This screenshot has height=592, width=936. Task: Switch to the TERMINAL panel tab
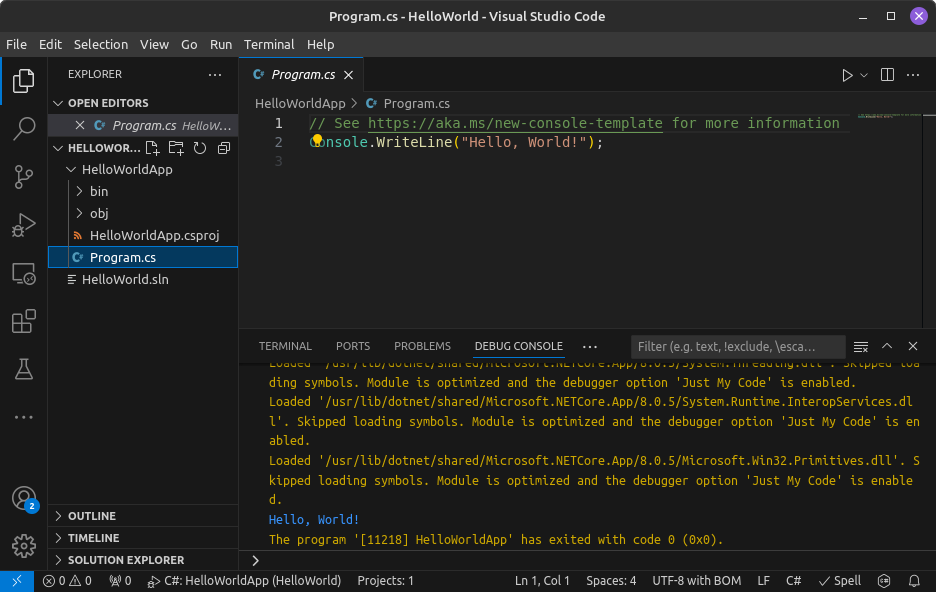[x=285, y=346]
